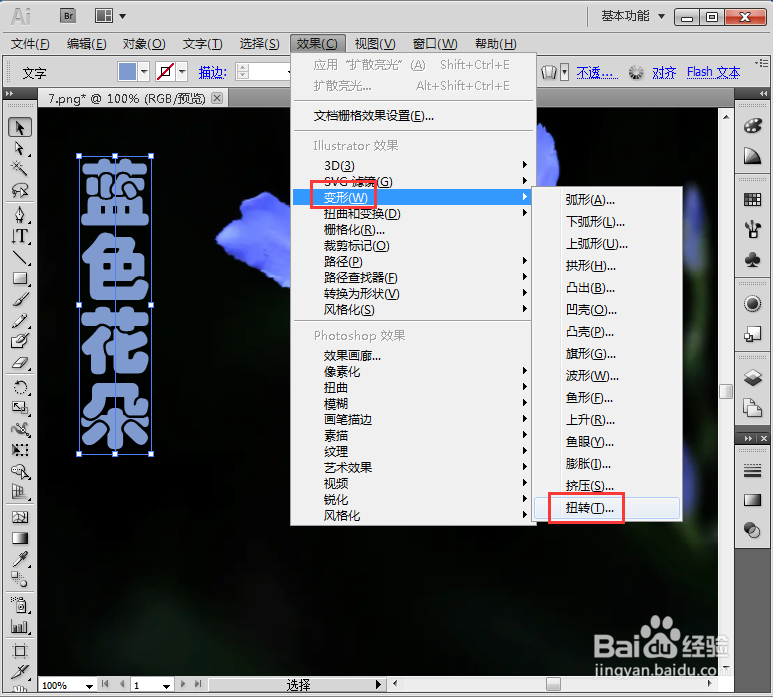Open the Layers panel icon
Viewport: 773px width, 697px height.
tap(752, 378)
